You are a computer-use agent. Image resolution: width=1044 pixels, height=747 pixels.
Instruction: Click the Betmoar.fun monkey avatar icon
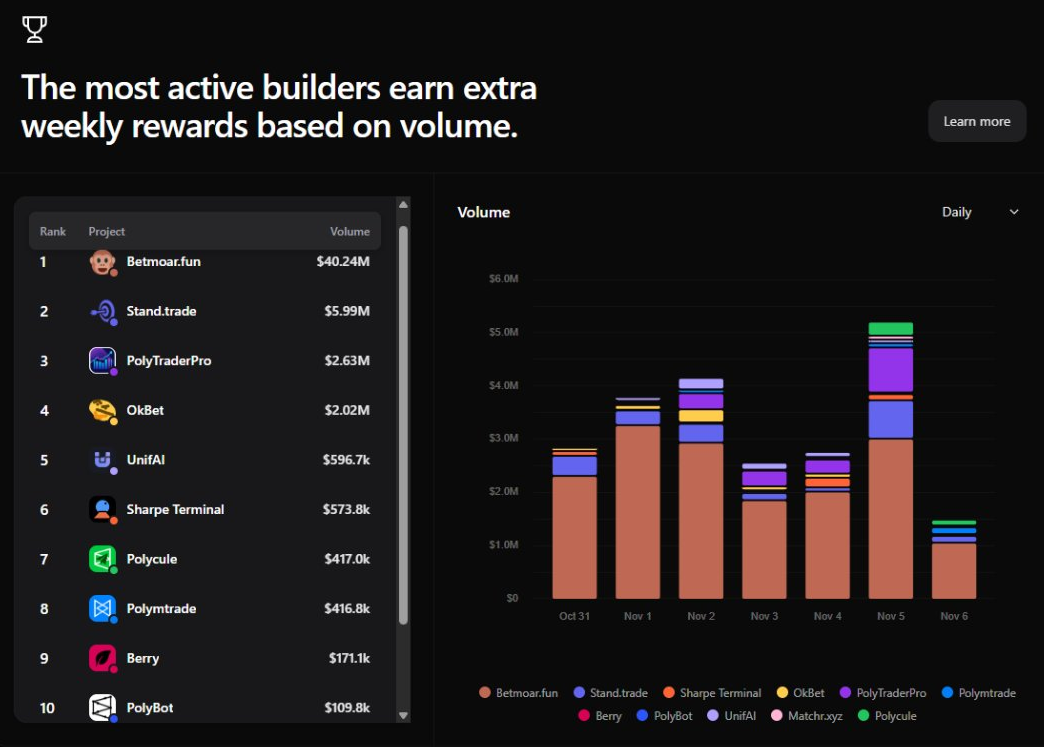tap(102, 262)
